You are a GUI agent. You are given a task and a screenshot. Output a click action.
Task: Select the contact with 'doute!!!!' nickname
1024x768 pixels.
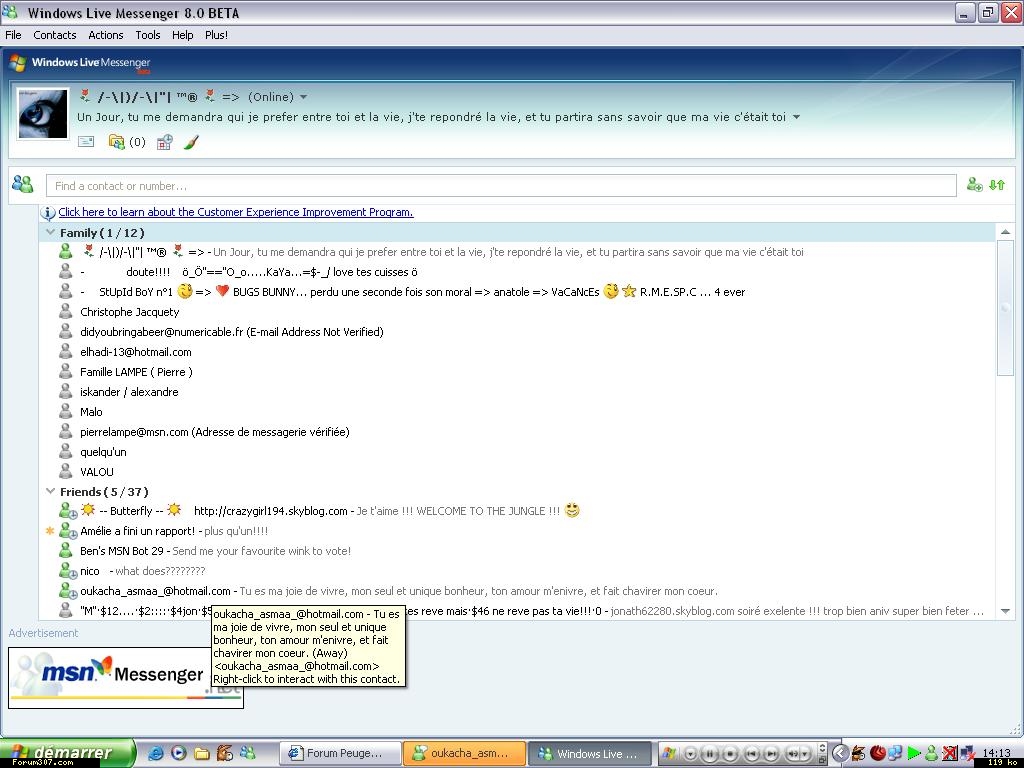[249, 272]
